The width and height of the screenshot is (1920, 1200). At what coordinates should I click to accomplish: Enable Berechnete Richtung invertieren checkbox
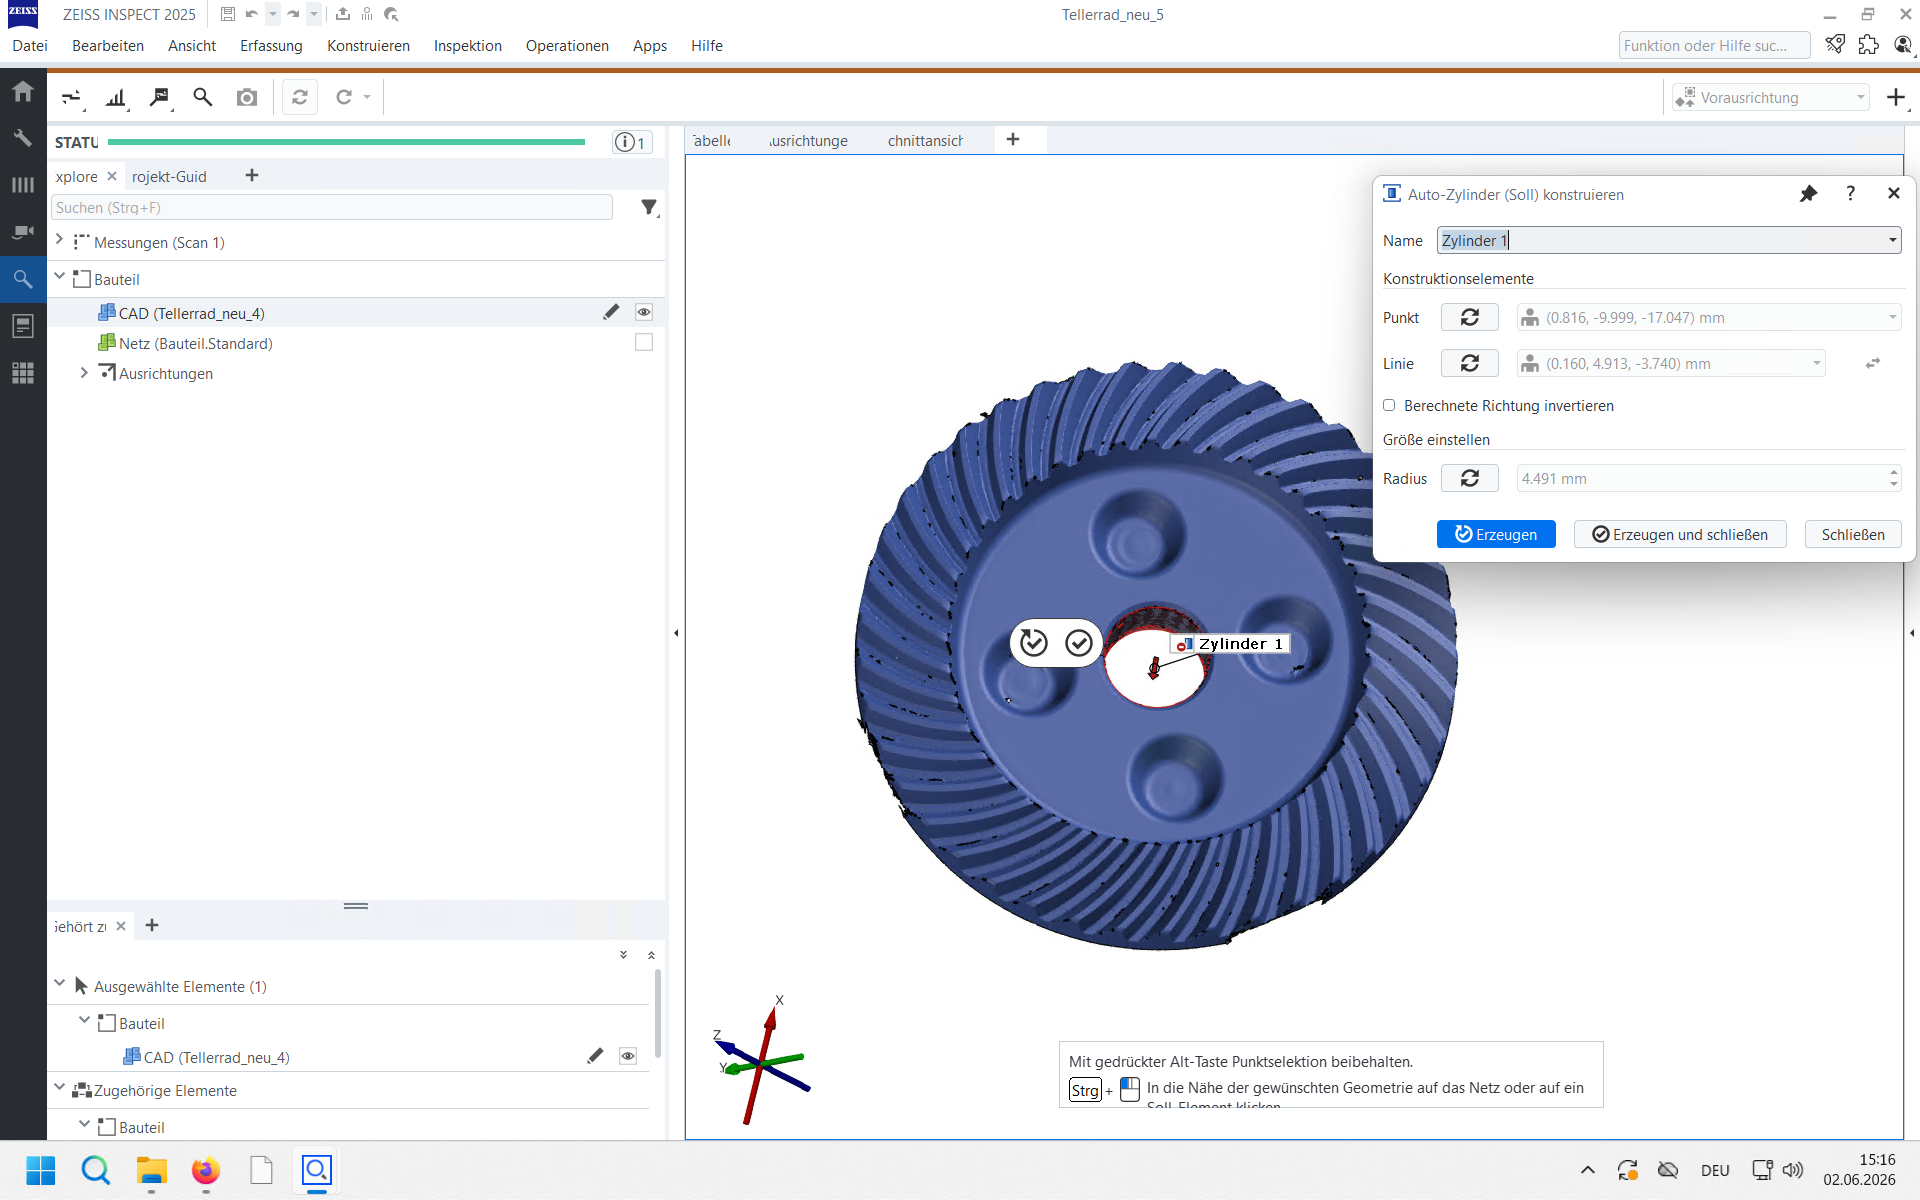pos(1389,406)
